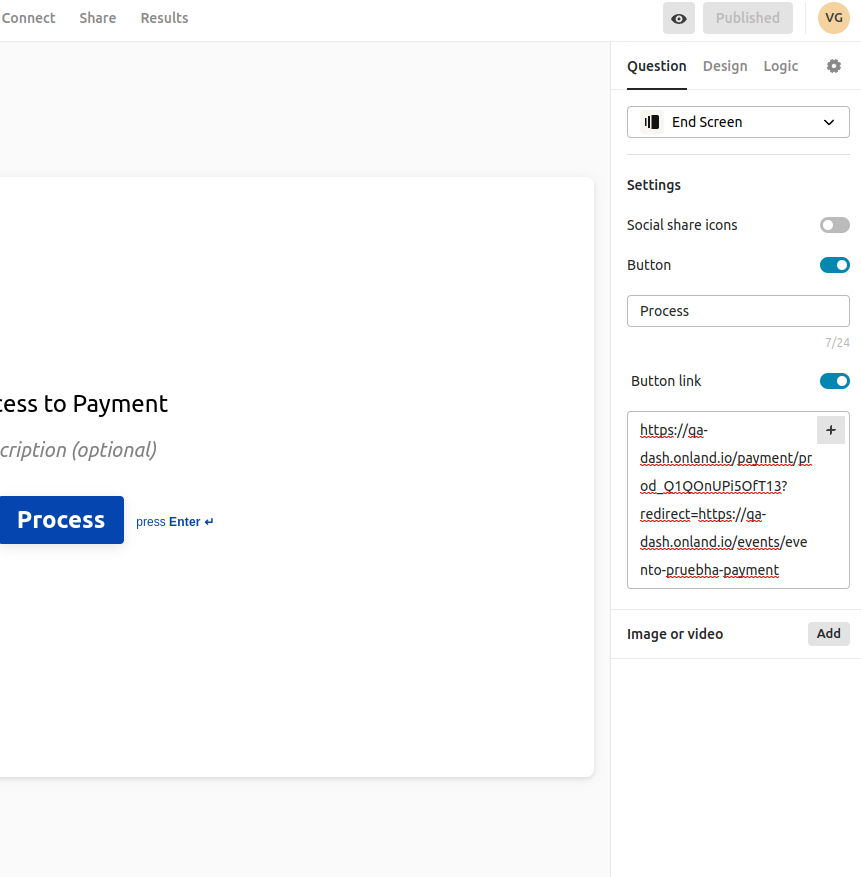Click the Settings heading
The image size is (861, 877).
point(653,185)
